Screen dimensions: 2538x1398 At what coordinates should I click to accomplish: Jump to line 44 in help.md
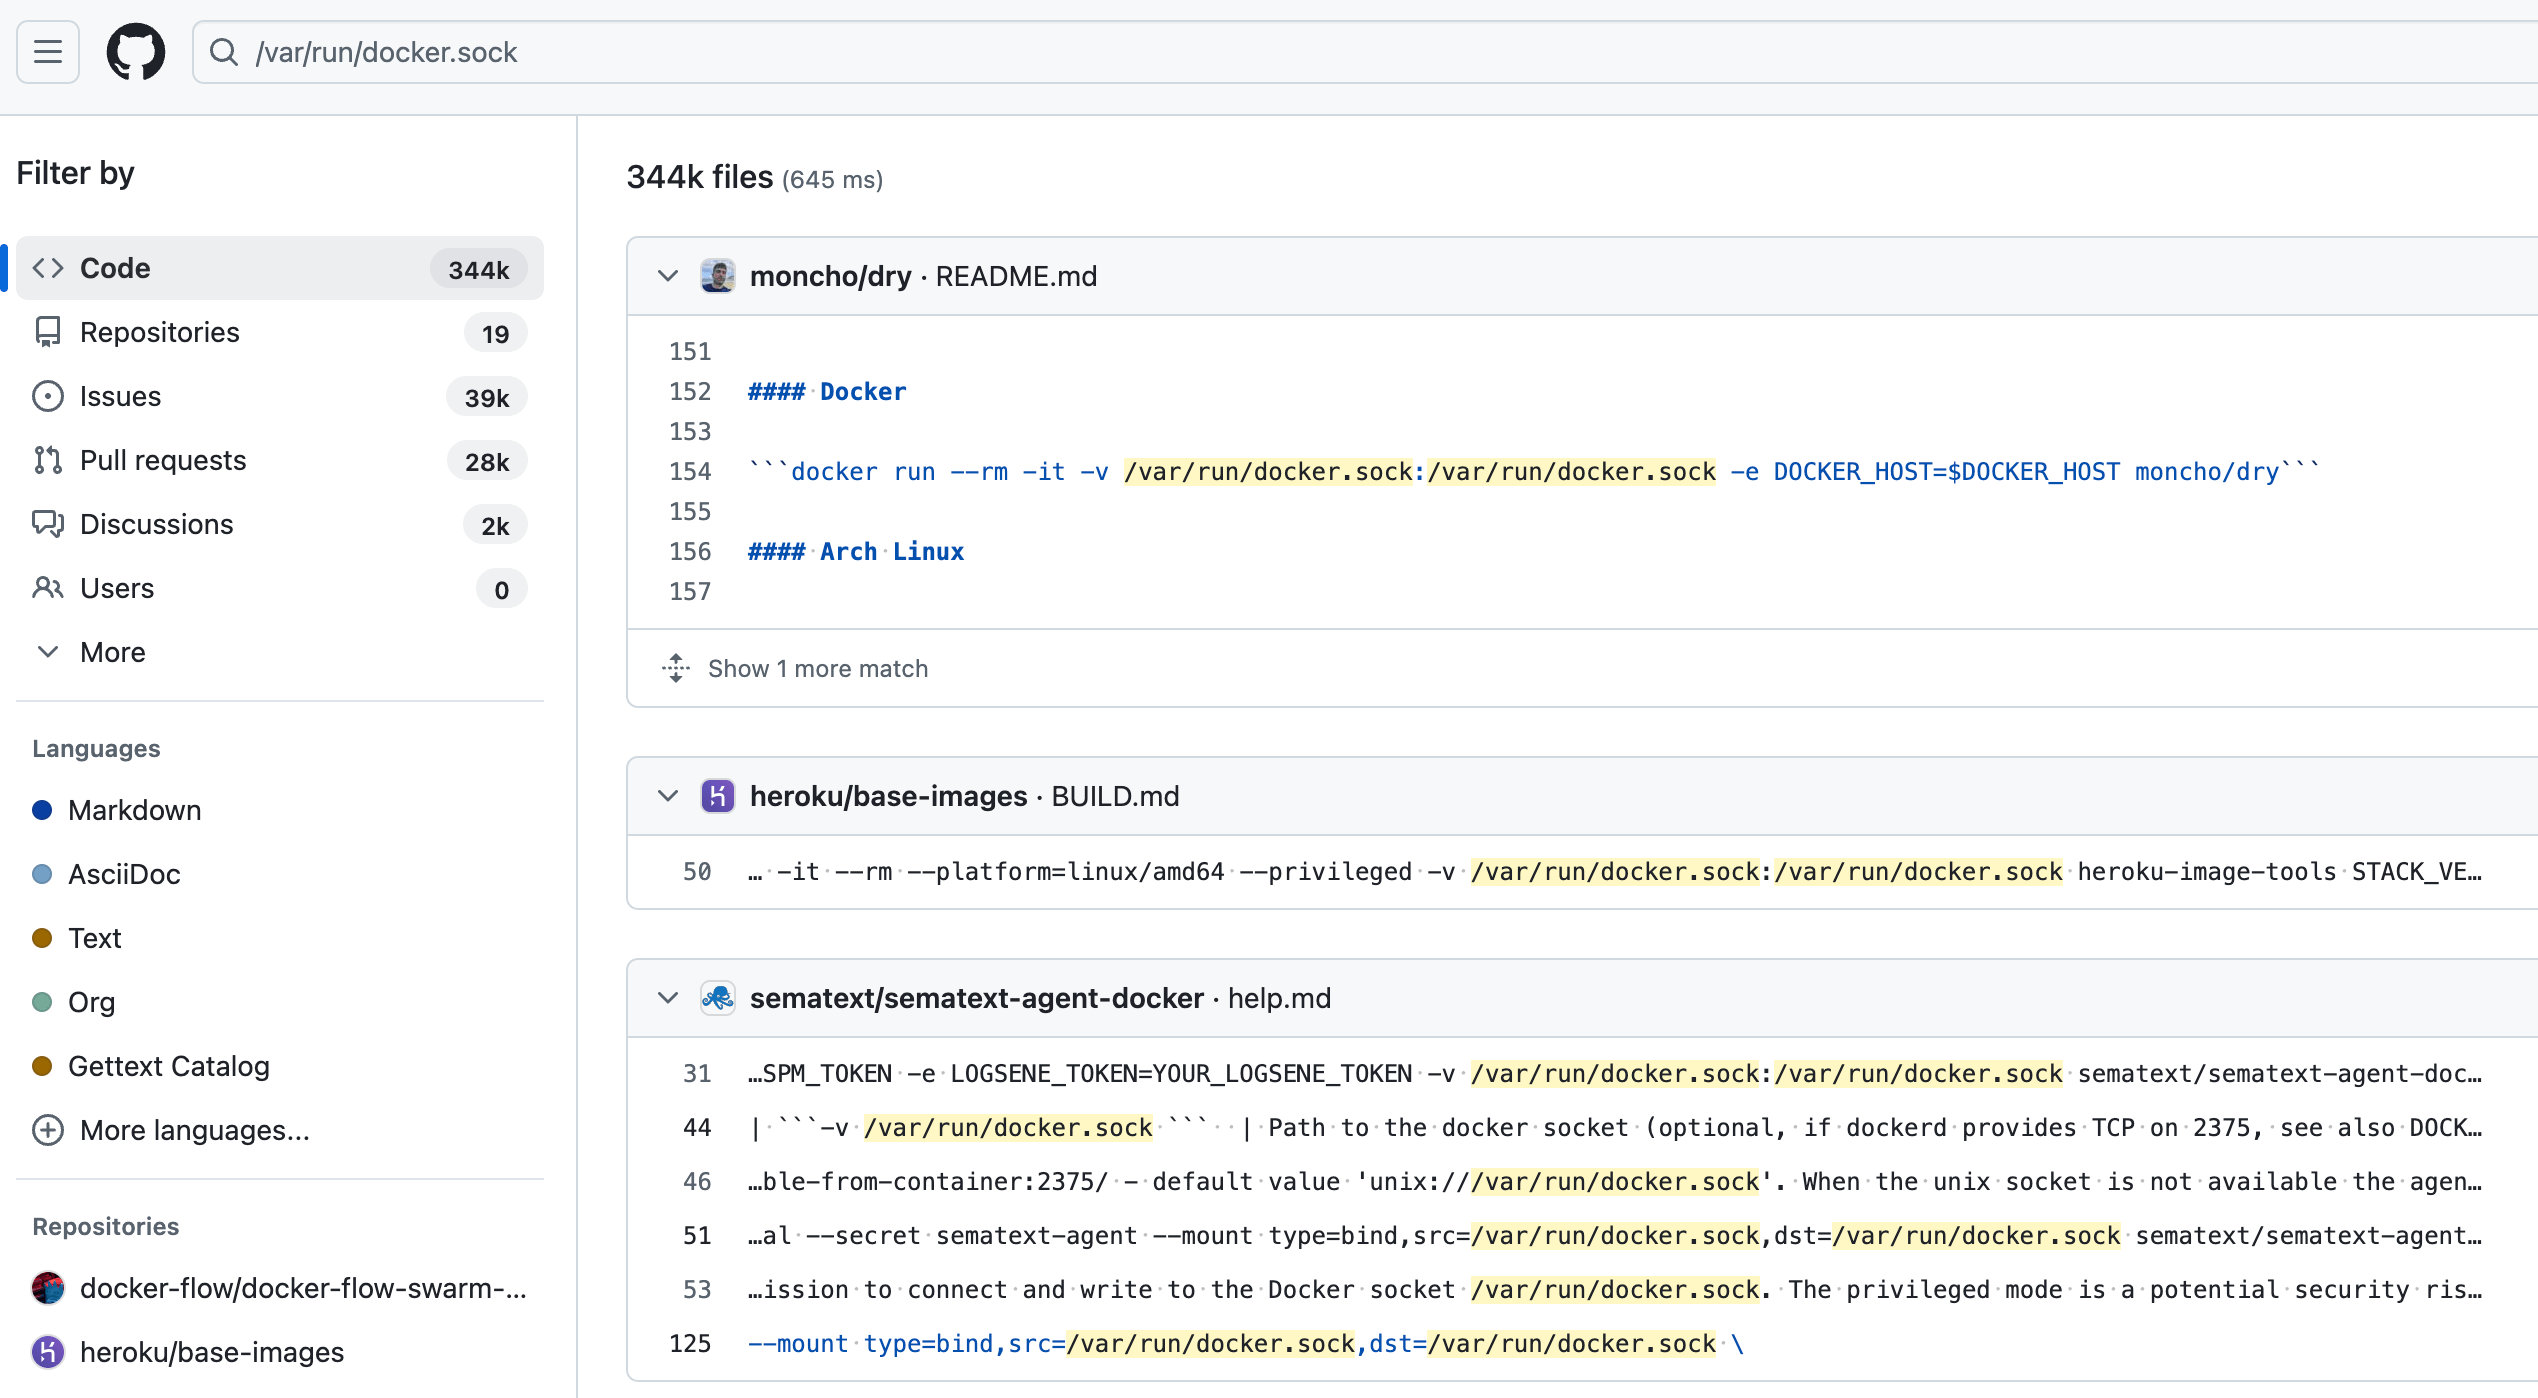[697, 1128]
